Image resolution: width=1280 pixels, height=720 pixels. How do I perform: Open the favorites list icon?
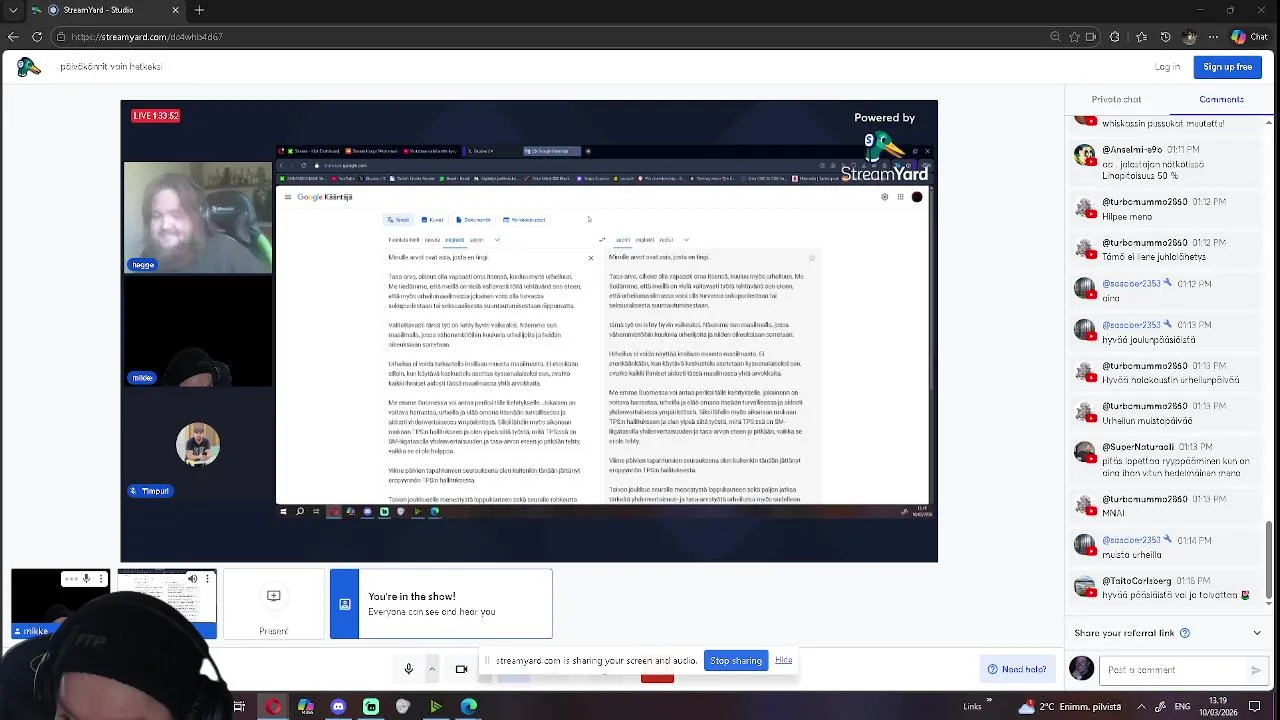point(1141,37)
